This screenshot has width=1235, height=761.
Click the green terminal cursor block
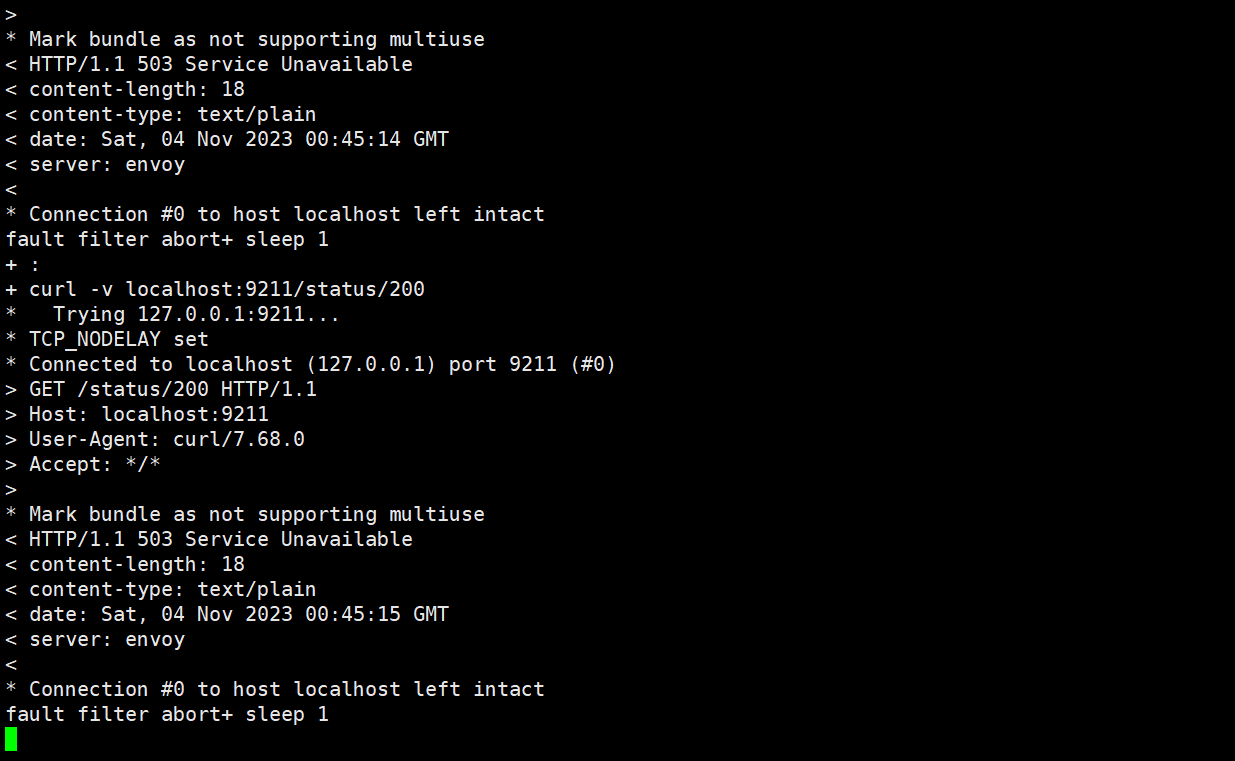click(x=11, y=739)
